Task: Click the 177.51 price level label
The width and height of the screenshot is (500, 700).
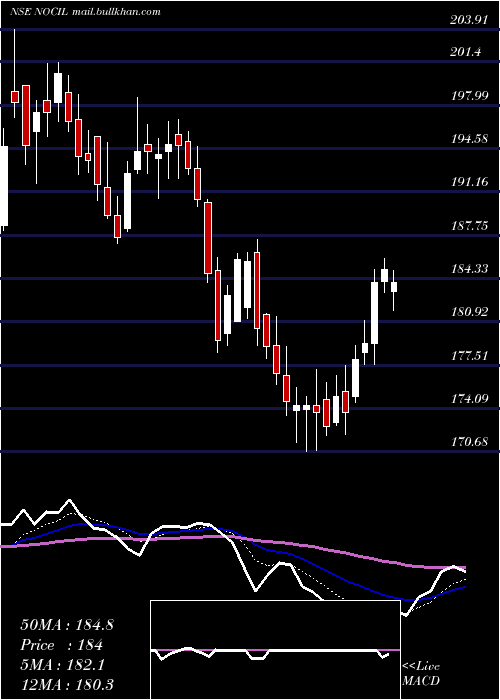Action: pos(469,355)
